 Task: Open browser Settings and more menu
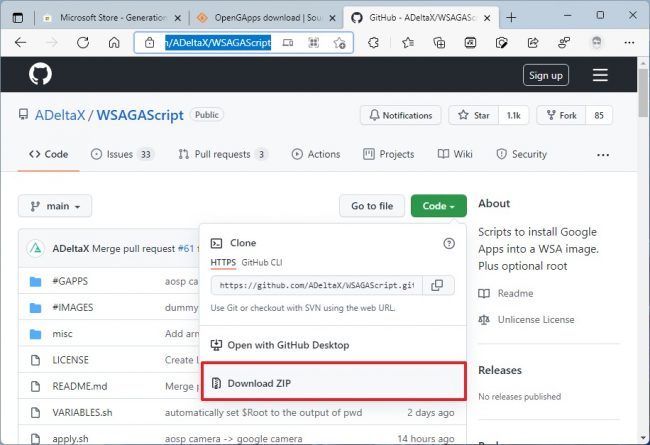629,42
